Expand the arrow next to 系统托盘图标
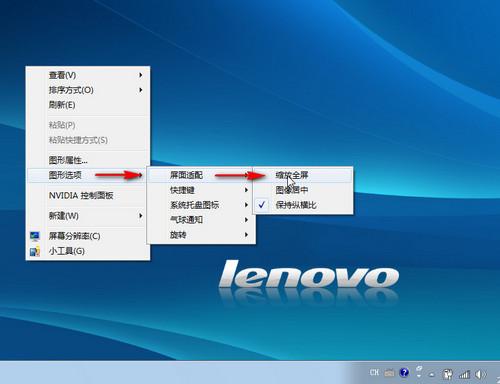This screenshot has width=500, height=384. point(246,205)
